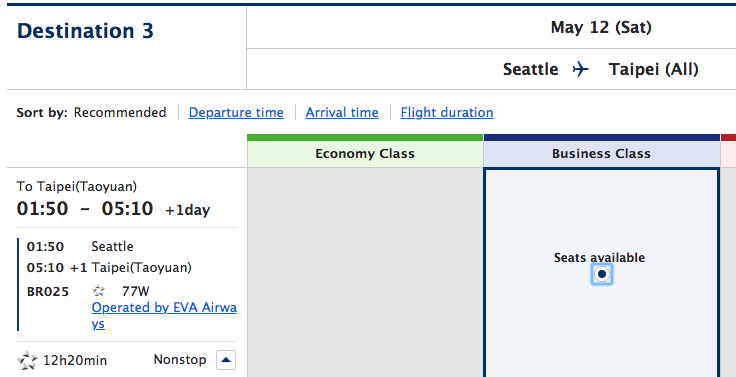Click the Star Alliance icon beside 77W
This screenshot has height=377, width=736.
98,292
